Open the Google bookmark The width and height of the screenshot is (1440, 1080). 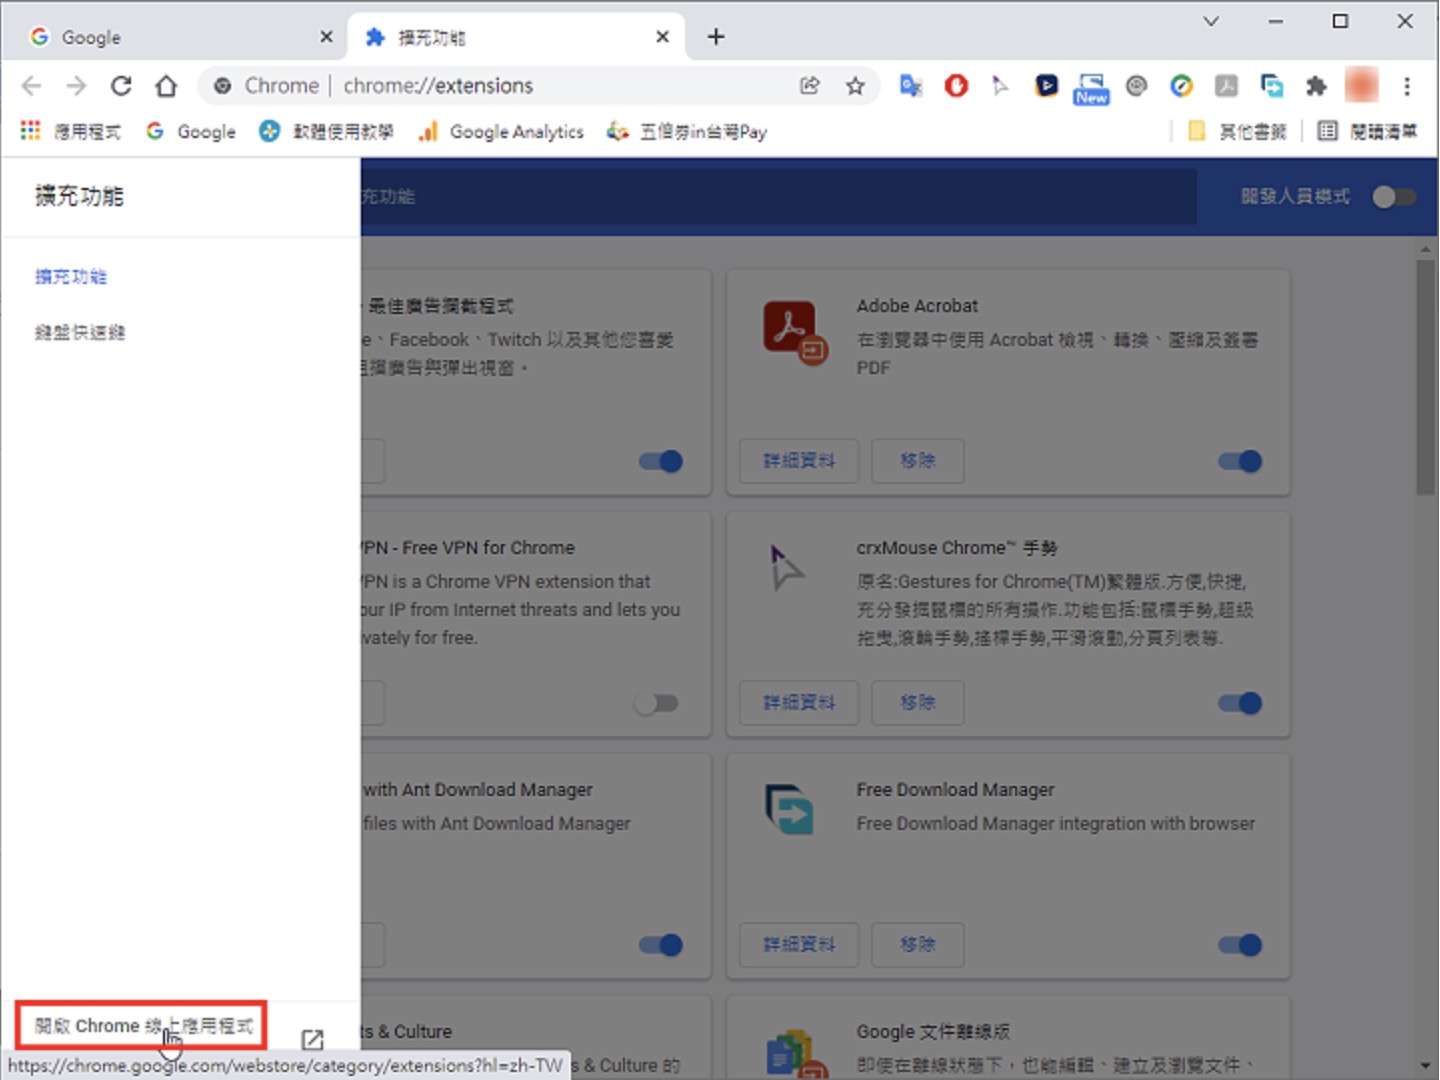click(191, 131)
